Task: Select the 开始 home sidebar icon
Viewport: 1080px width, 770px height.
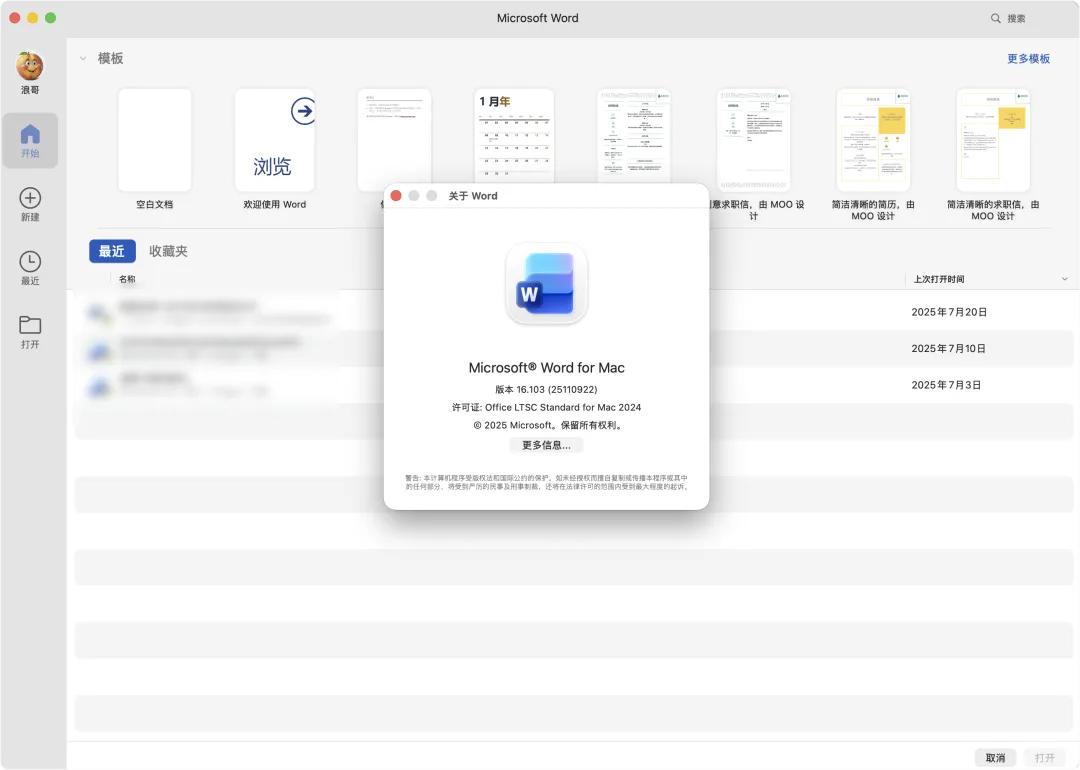Action: click(30, 140)
